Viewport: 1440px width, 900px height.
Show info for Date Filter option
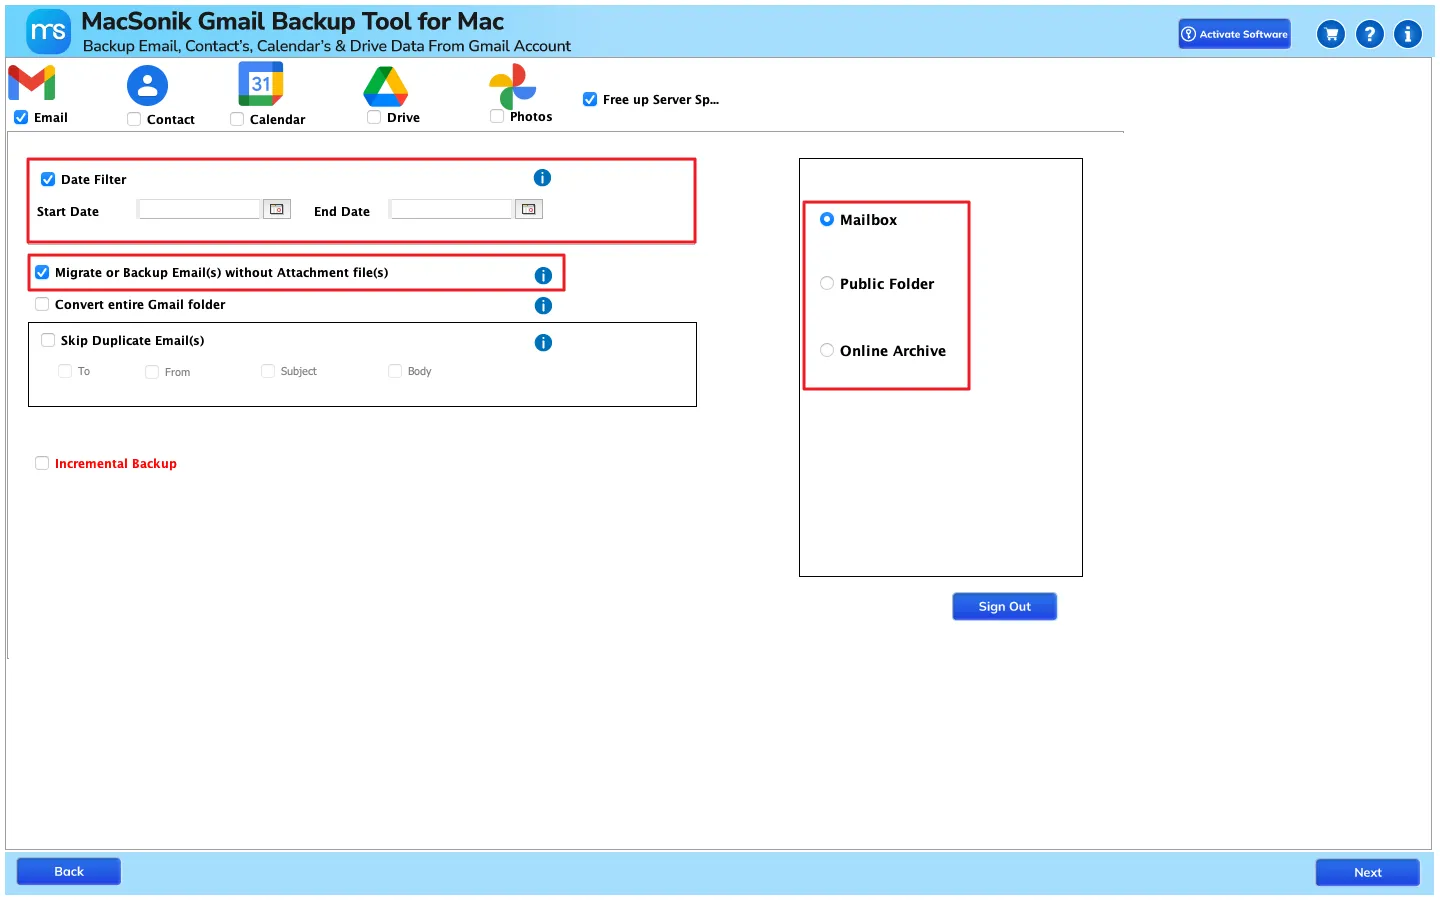tap(542, 178)
